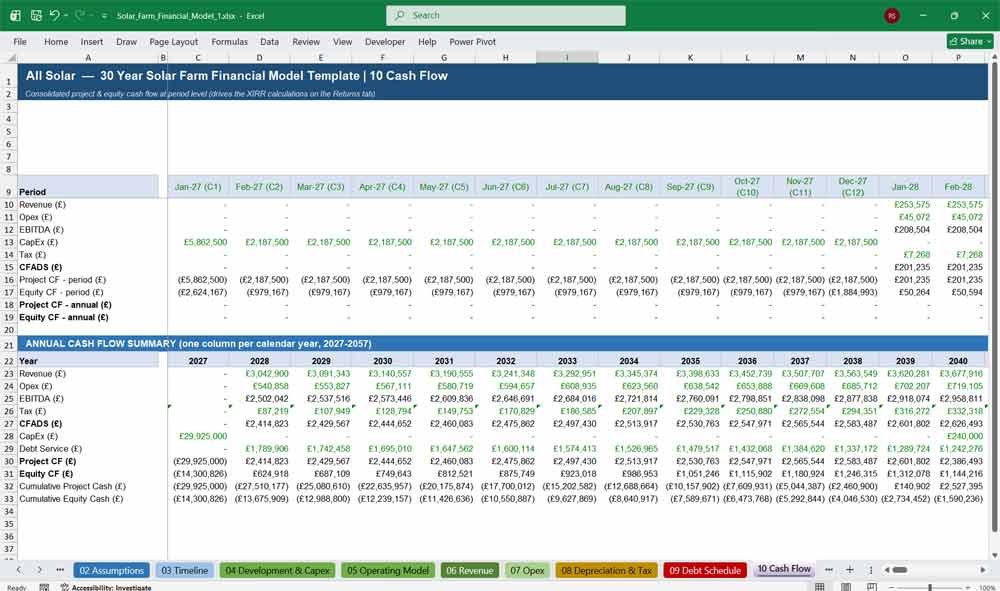Viewport: 1000px width, 591px height.
Task: Switch to '09 Debt Schedule' sheet tab
Action: 705,570
